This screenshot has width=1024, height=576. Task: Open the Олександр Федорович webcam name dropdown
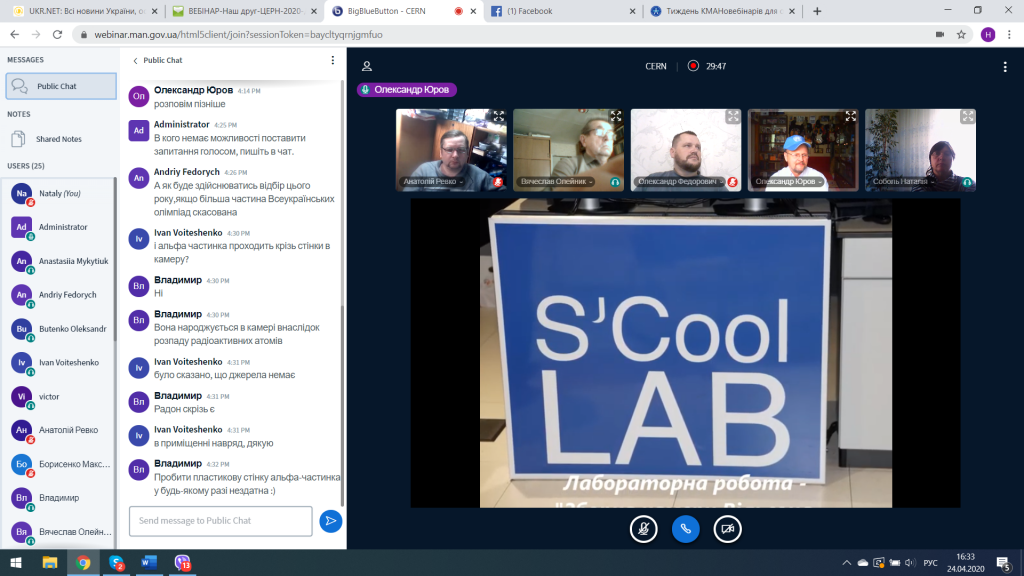[680, 182]
